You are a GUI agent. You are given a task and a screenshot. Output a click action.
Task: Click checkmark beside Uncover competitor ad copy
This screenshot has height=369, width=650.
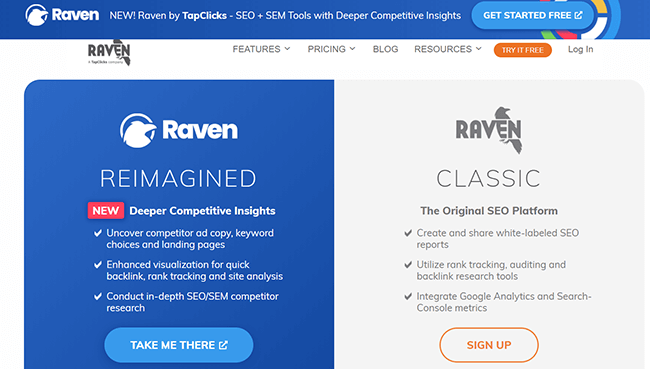(98, 233)
